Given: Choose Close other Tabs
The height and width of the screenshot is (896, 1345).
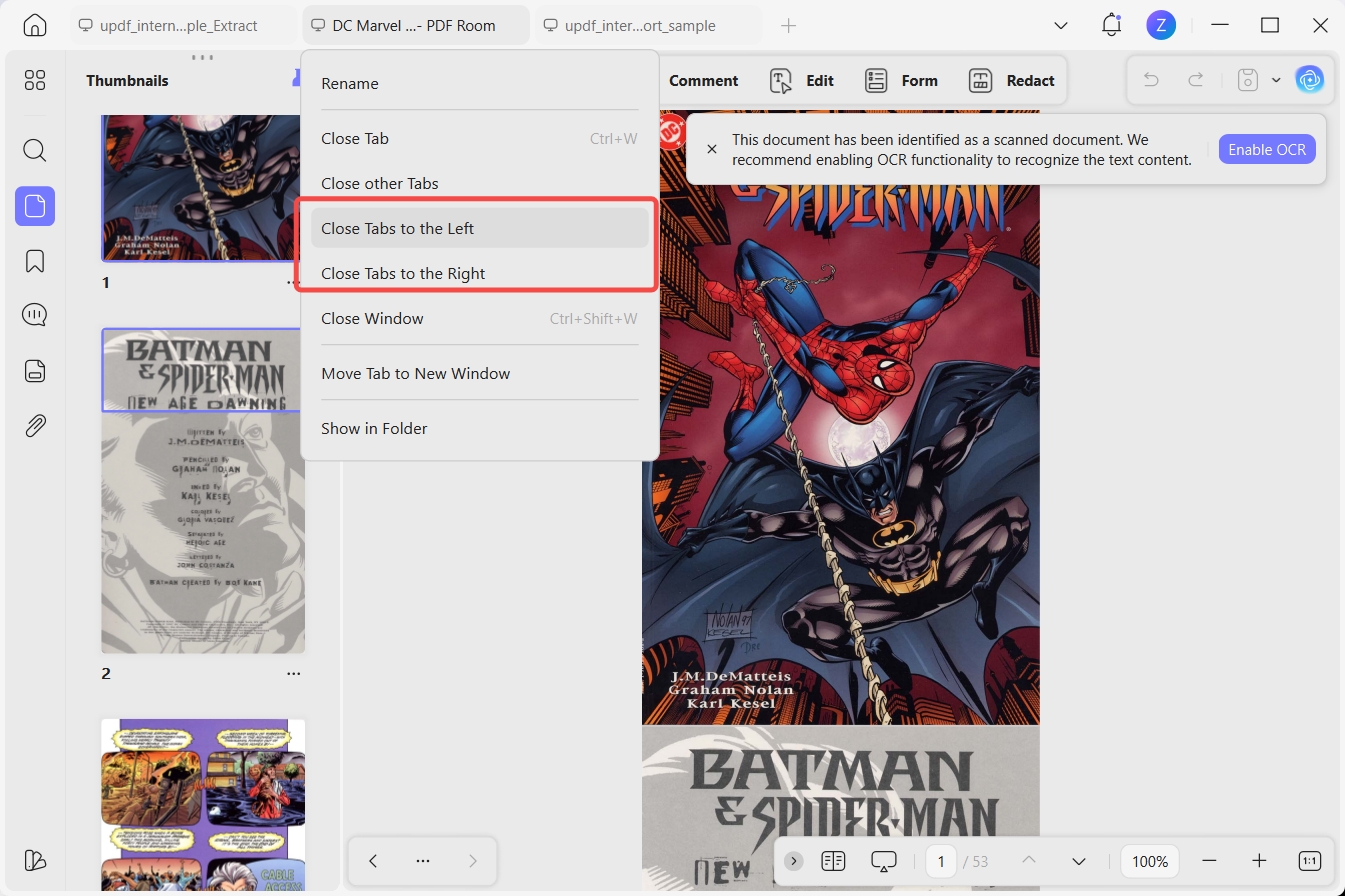Looking at the screenshot, I should (x=480, y=183).
